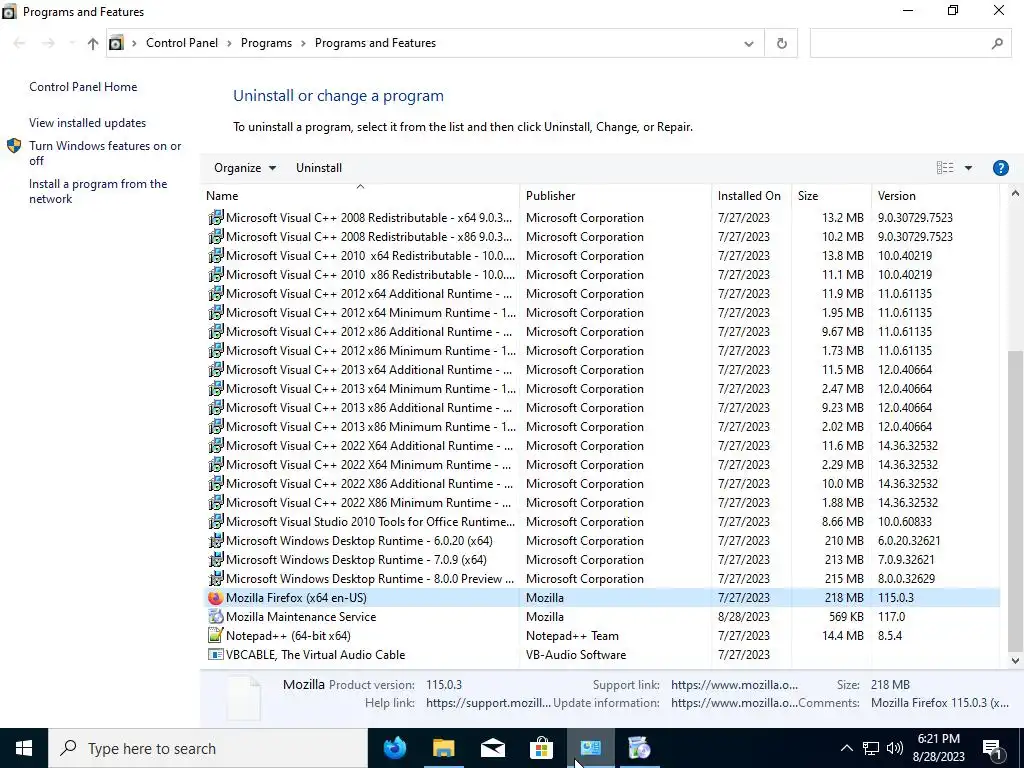Click the Mozilla Maintenance Service icon
Image resolution: width=1024 pixels, height=768 pixels.
216,616
